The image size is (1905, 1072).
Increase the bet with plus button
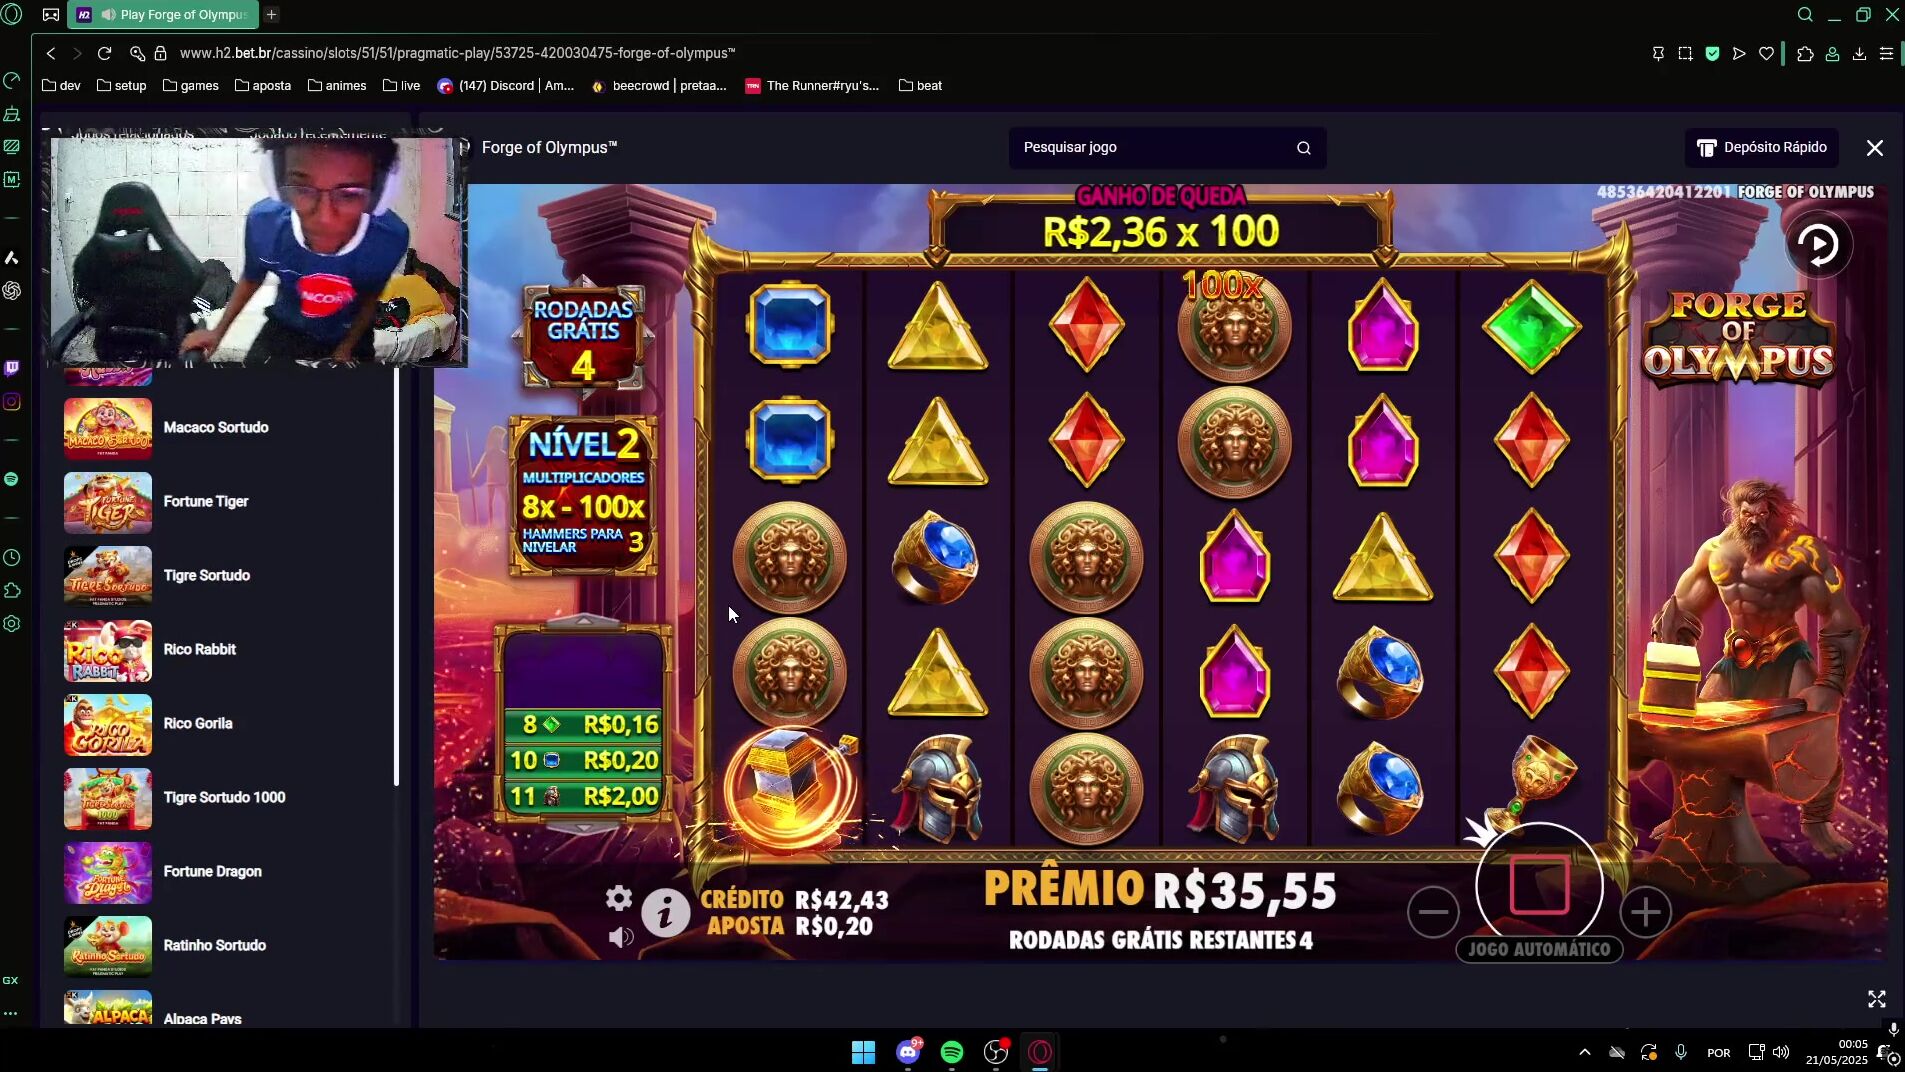1645,911
